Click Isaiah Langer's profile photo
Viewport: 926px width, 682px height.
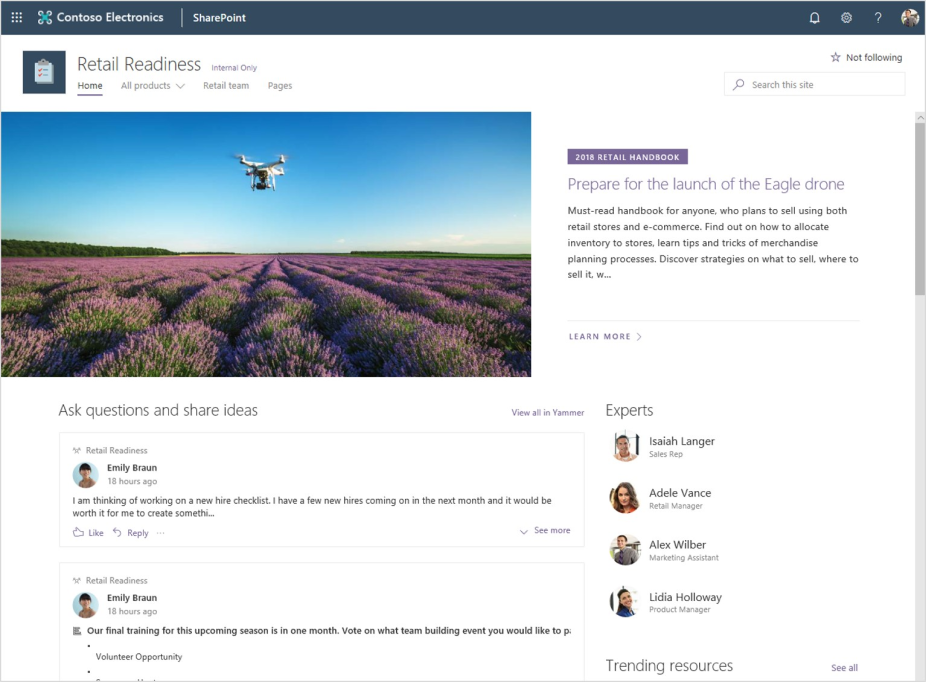tap(625, 446)
